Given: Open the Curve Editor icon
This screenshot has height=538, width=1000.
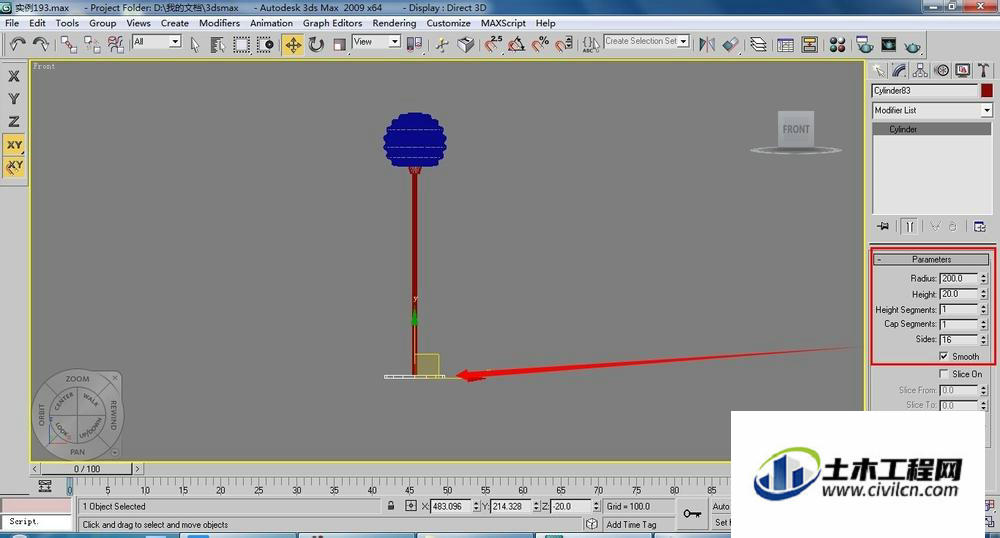Looking at the screenshot, I should click(x=786, y=45).
